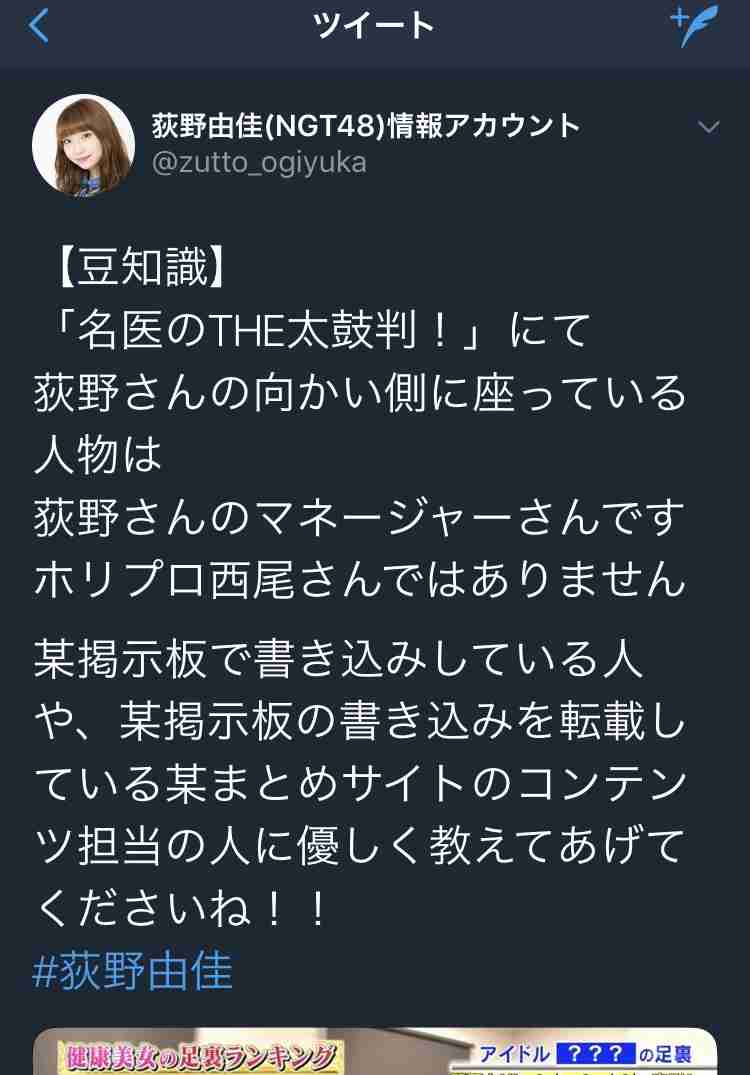This screenshot has width=750, height=1075.
Task: Tap the closing line くださいね！！
Action: pos(182,908)
